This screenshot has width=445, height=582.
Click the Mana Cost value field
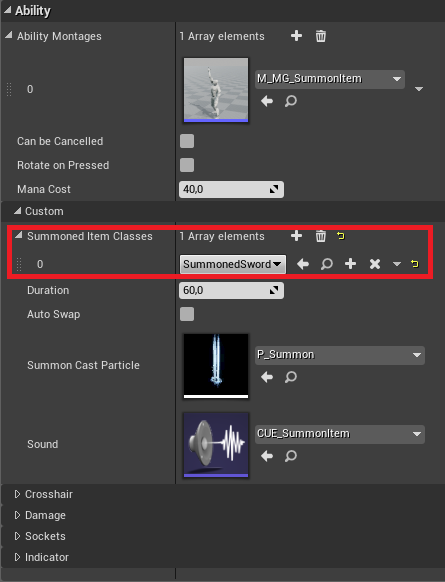pos(231,189)
